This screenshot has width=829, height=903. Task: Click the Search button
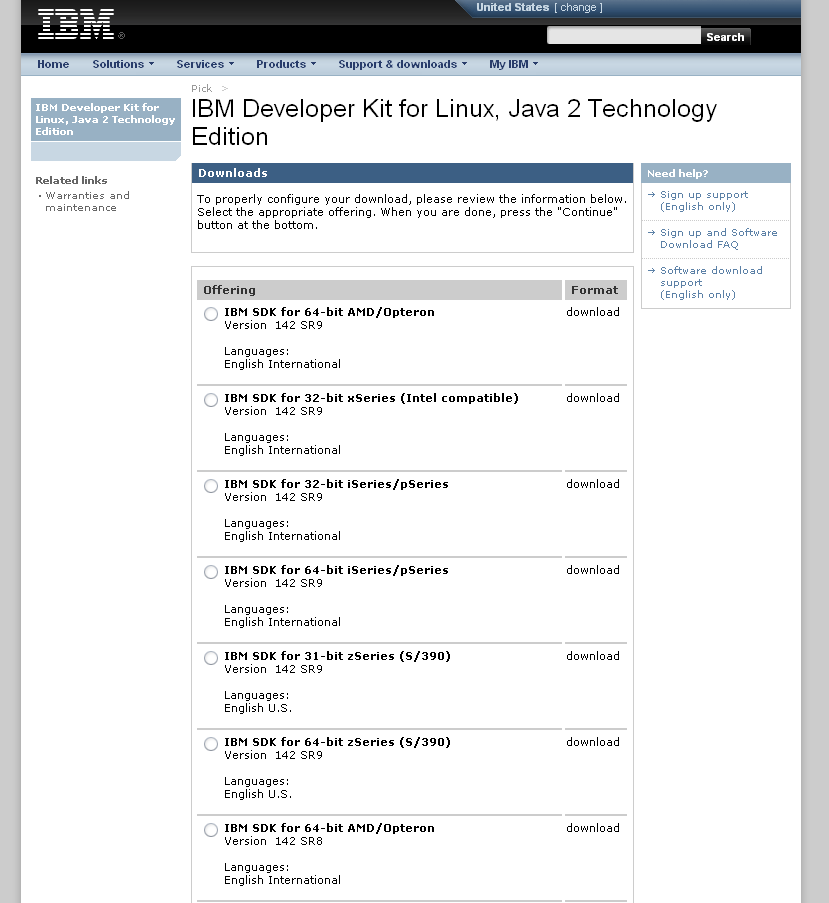coord(725,37)
